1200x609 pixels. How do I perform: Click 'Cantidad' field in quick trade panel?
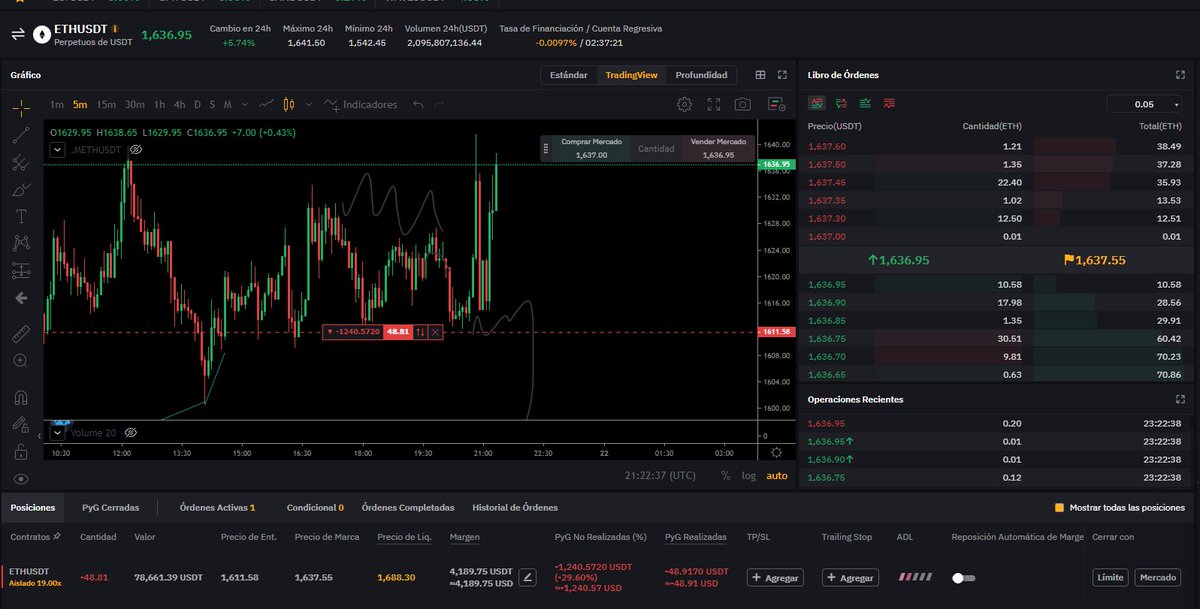656,148
